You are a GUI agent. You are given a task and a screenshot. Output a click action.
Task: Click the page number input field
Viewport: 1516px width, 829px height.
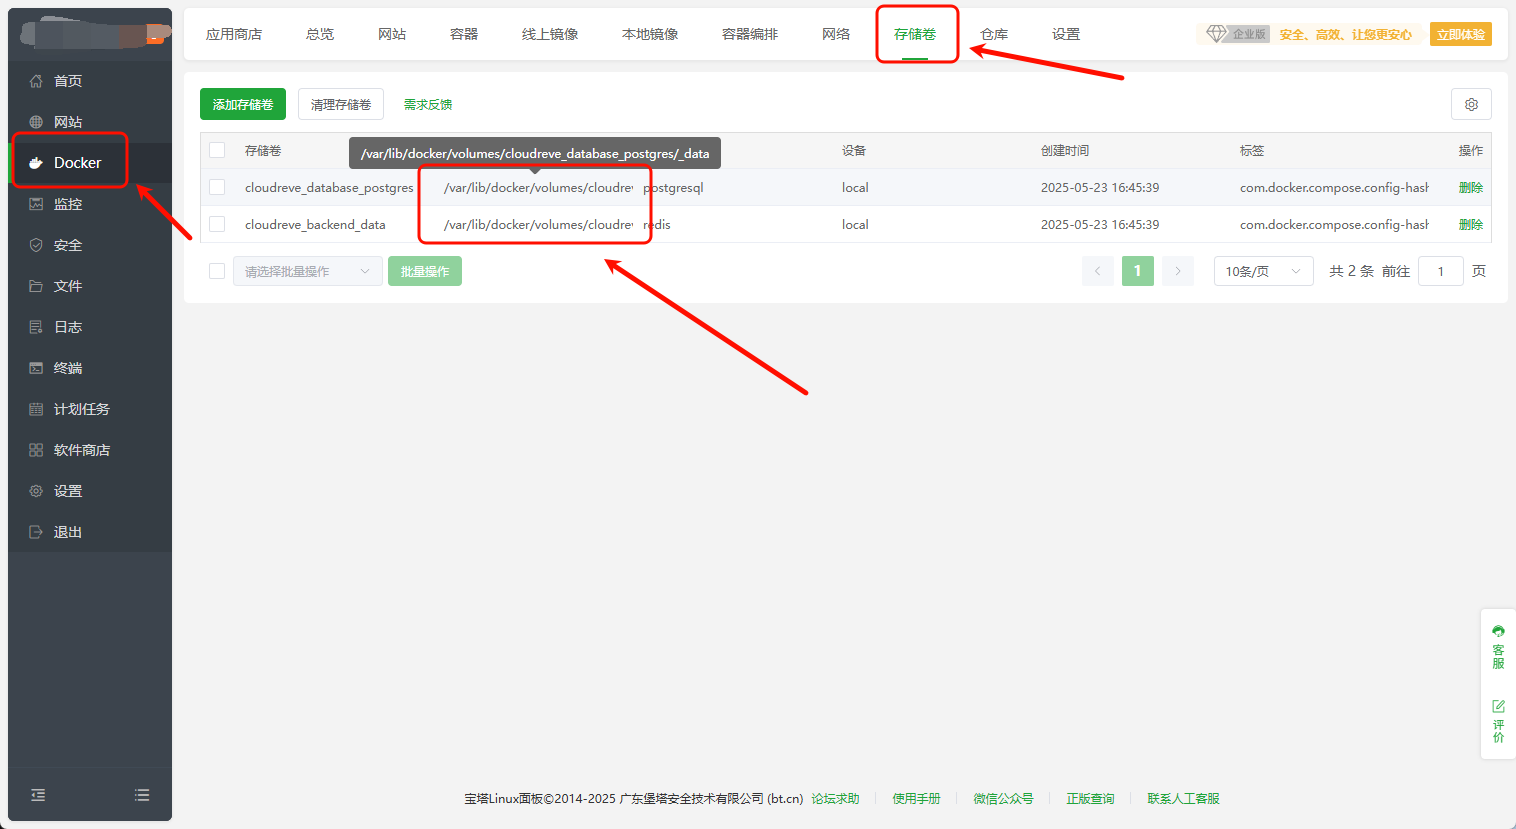pyautogui.click(x=1440, y=271)
